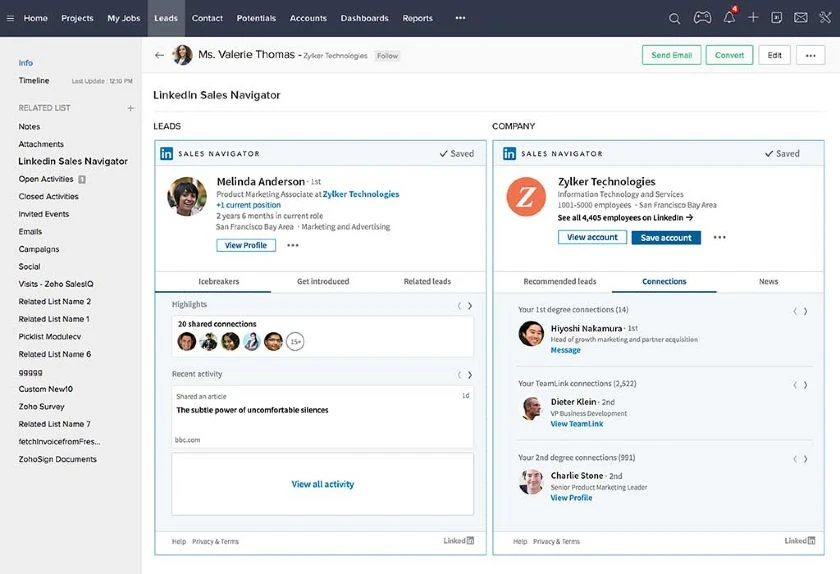Viewport: 840px width, 574px height.
Task: Show previous TeamLink connection
Action: click(x=795, y=385)
